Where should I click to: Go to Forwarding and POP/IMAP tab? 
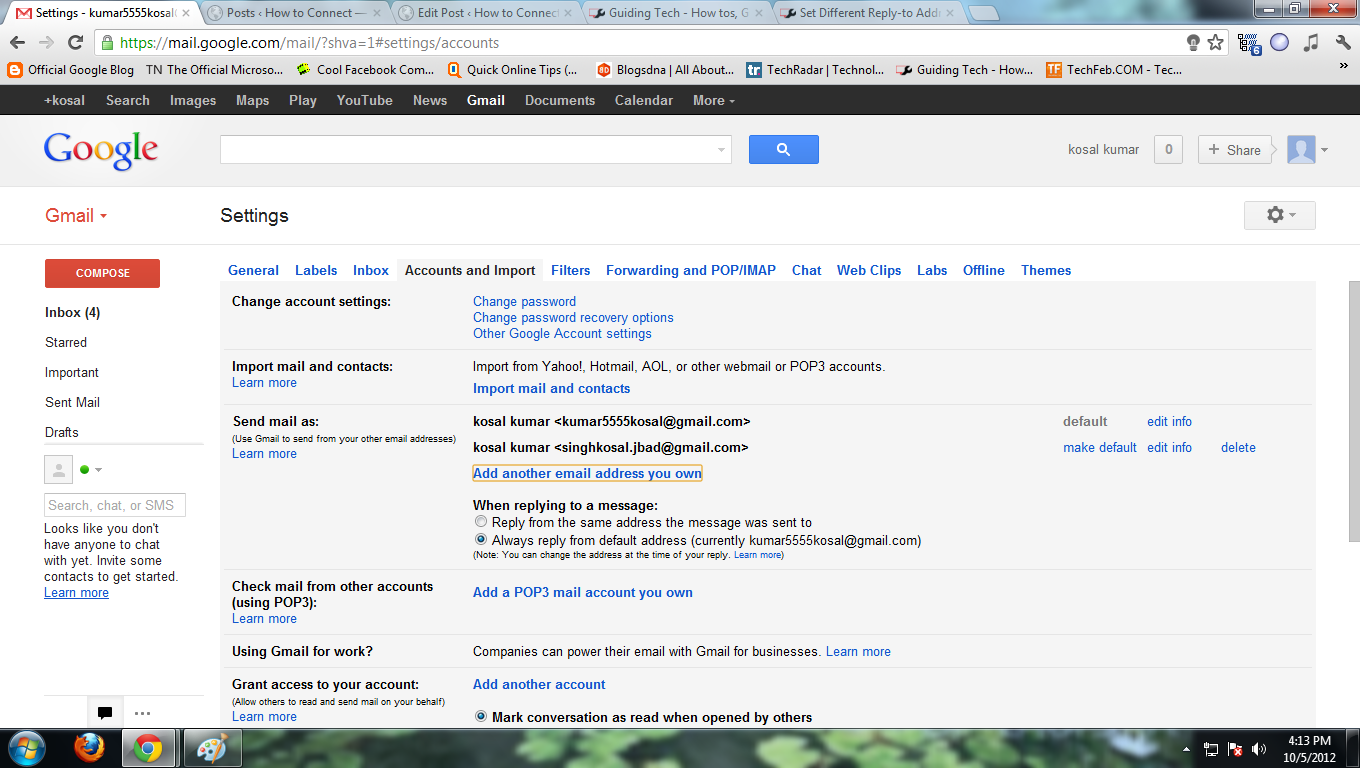691,270
